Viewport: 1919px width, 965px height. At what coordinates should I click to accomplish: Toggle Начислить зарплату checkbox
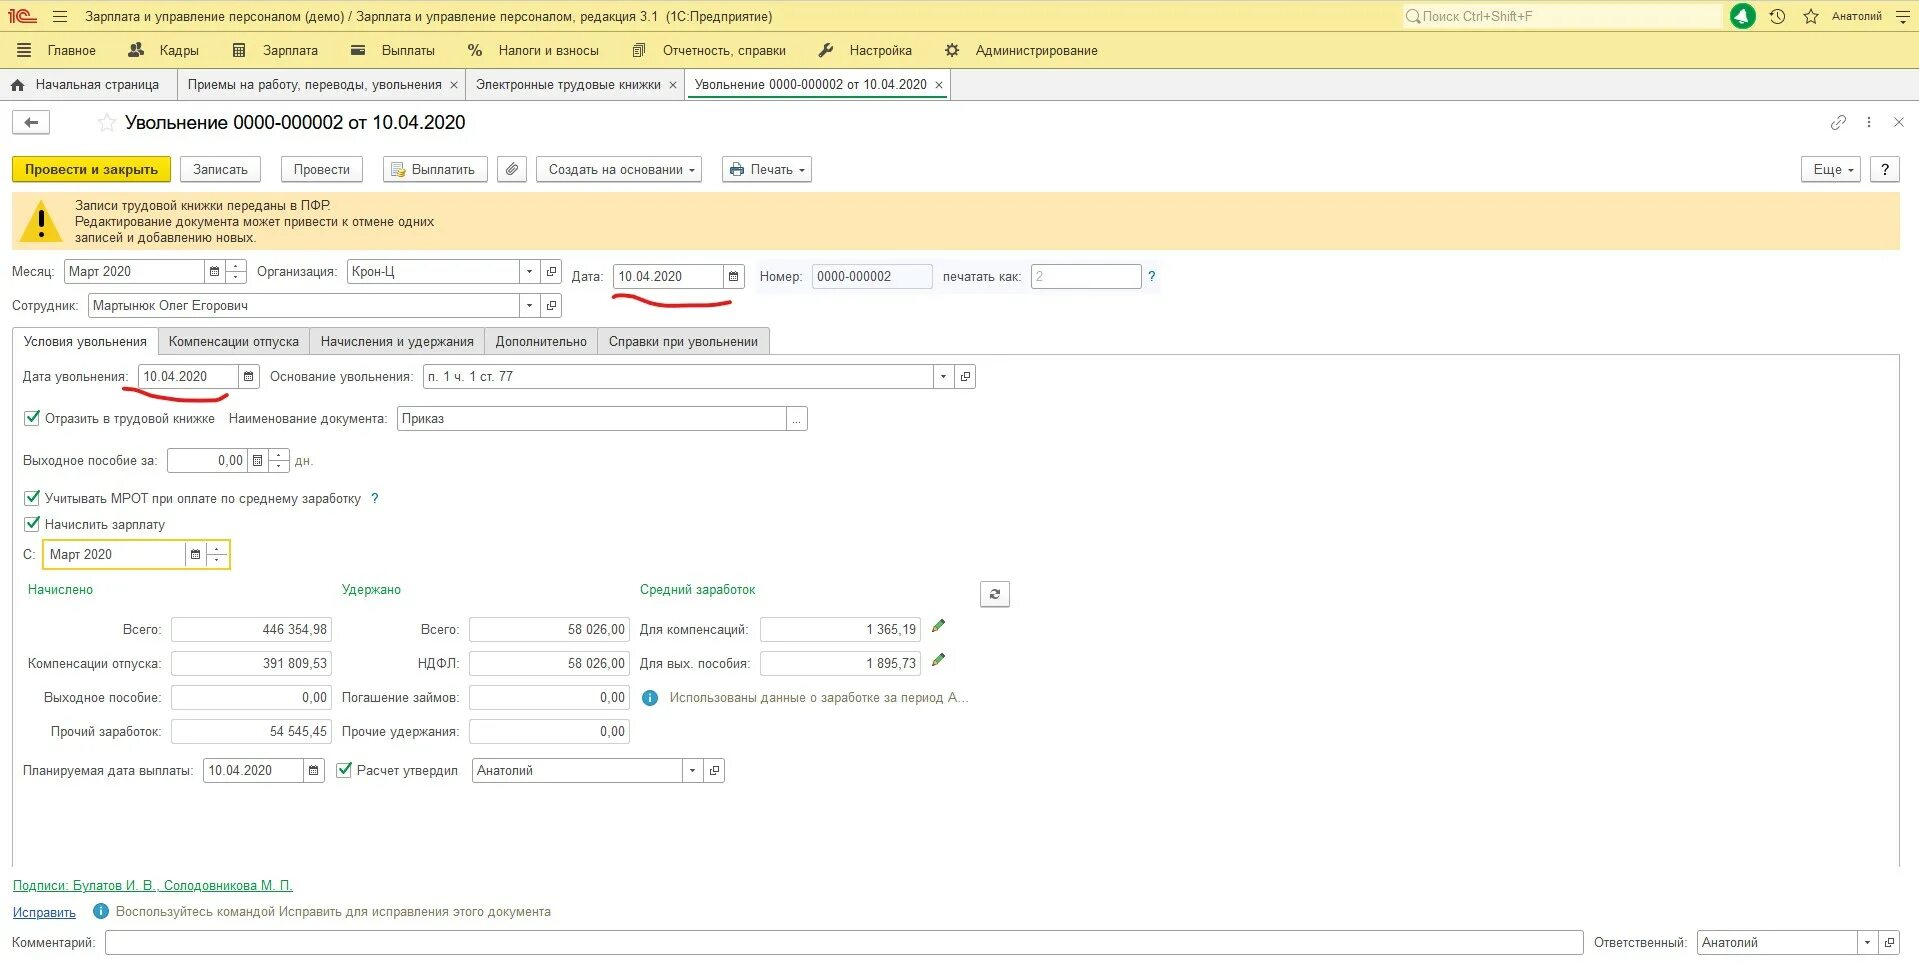click(x=32, y=523)
